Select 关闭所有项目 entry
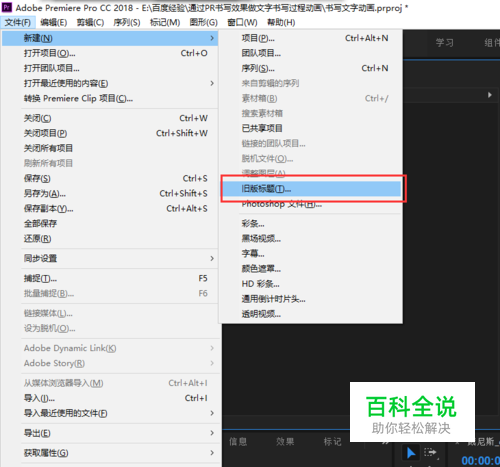This screenshot has height=467, width=500. pyautogui.click(x=110, y=148)
